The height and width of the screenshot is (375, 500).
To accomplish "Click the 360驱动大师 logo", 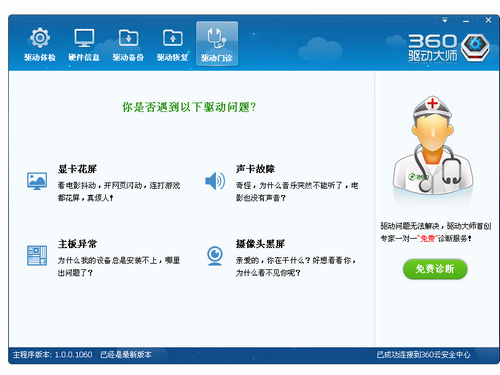I will coord(449,48).
